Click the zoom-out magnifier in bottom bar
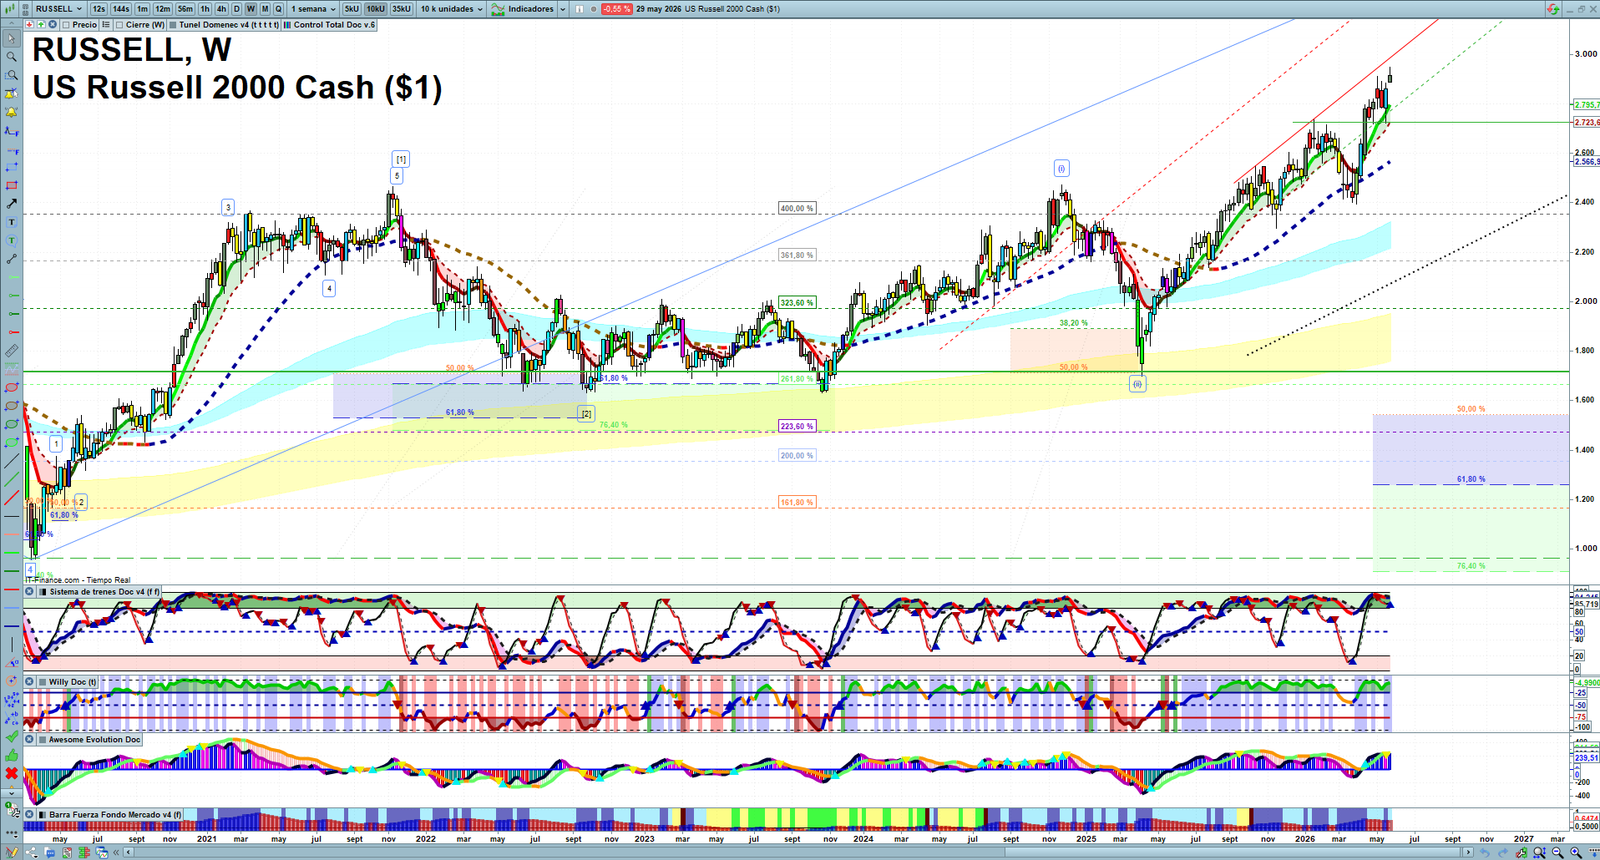 pos(1557,852)
